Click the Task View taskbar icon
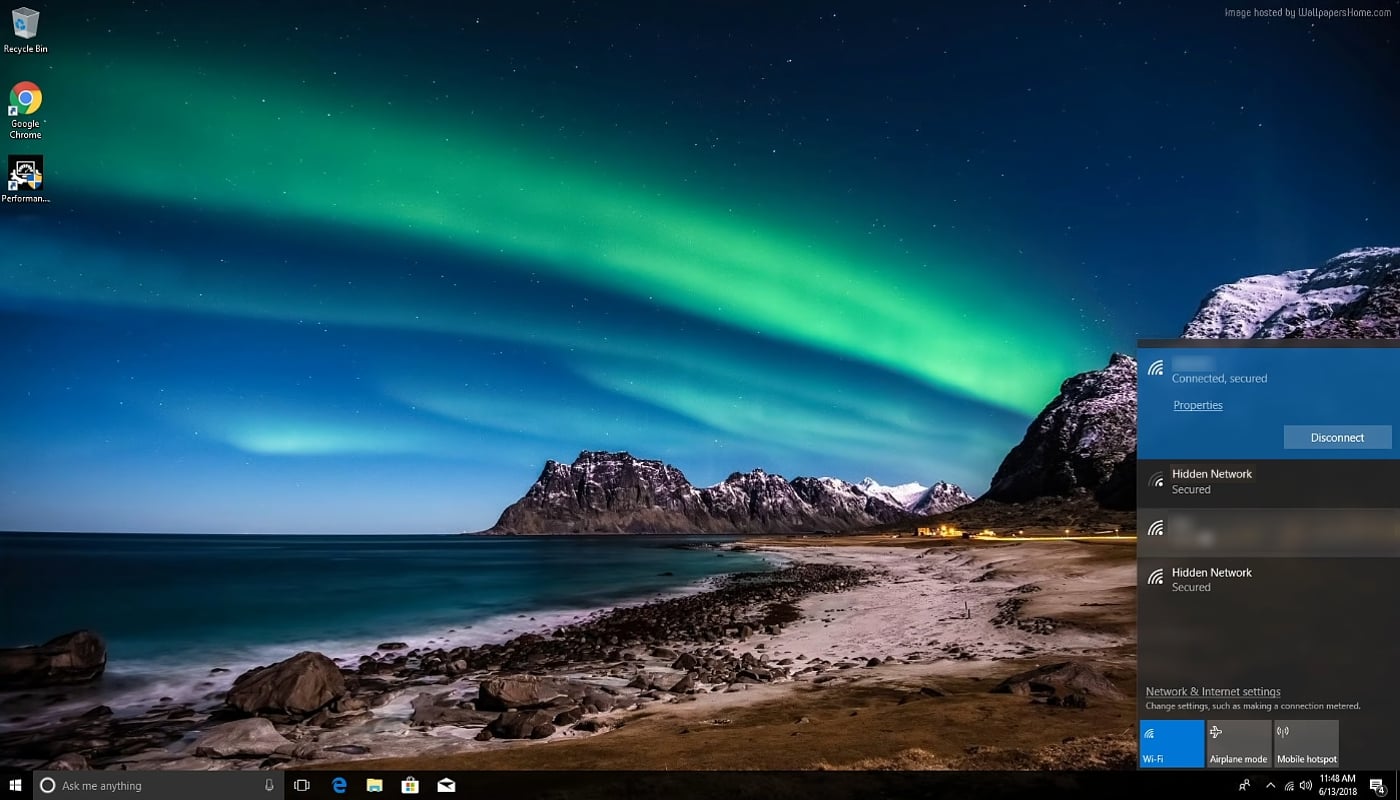The image size is (1400, 800). pyautogui.click(x=301, y=785)
